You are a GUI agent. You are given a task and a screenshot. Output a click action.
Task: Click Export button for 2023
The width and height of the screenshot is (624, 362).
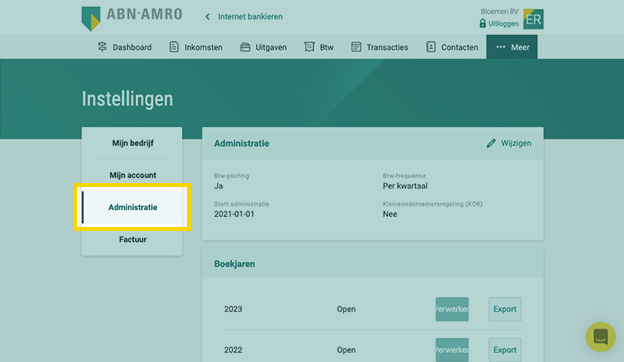(x=505, y=309)
